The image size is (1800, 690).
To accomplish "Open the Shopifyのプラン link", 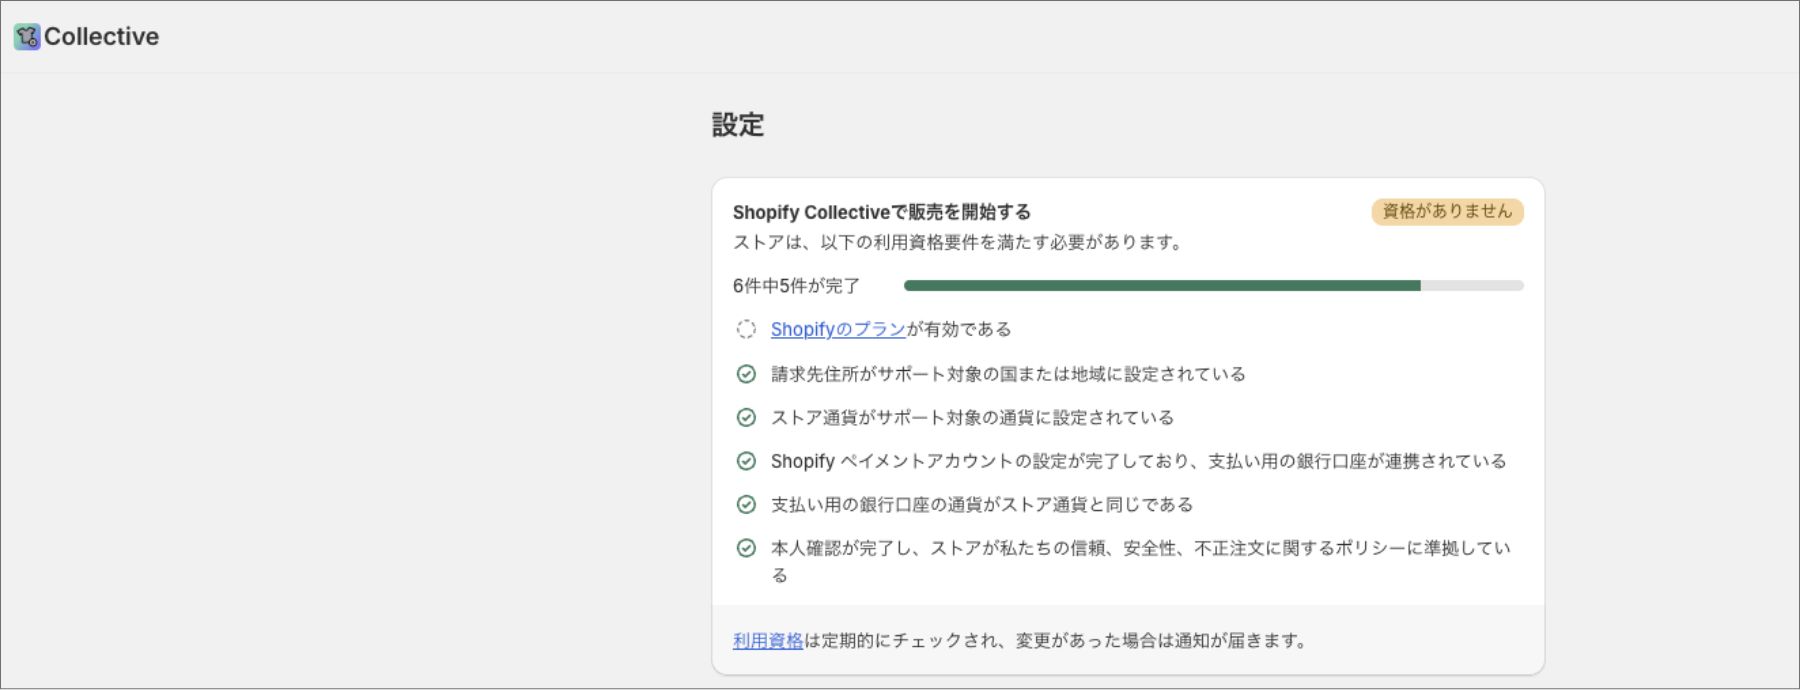I will tap(838, 329).
